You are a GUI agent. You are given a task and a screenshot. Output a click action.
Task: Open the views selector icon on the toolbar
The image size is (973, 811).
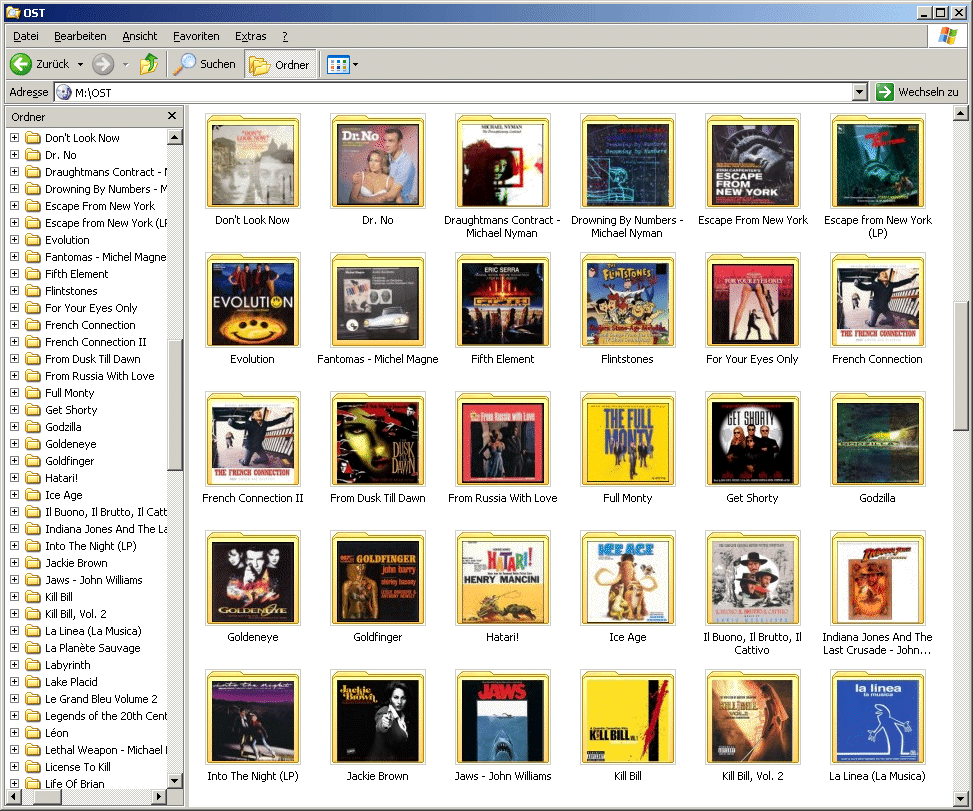333,63
